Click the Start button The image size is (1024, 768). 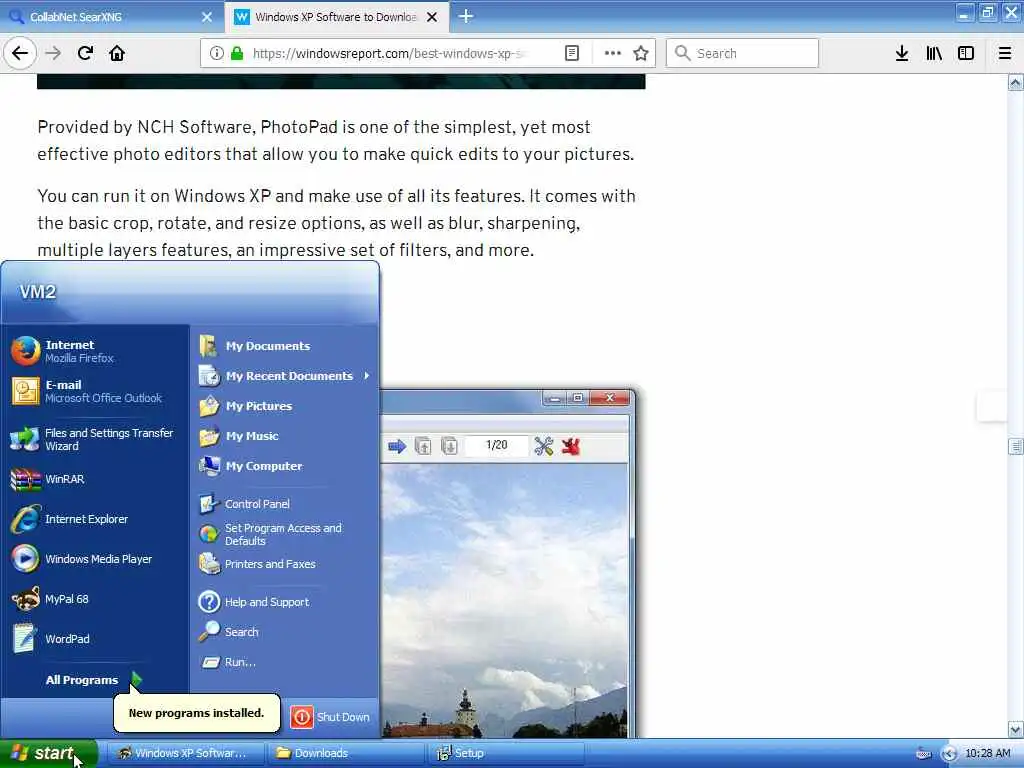[x=48, y=753]
